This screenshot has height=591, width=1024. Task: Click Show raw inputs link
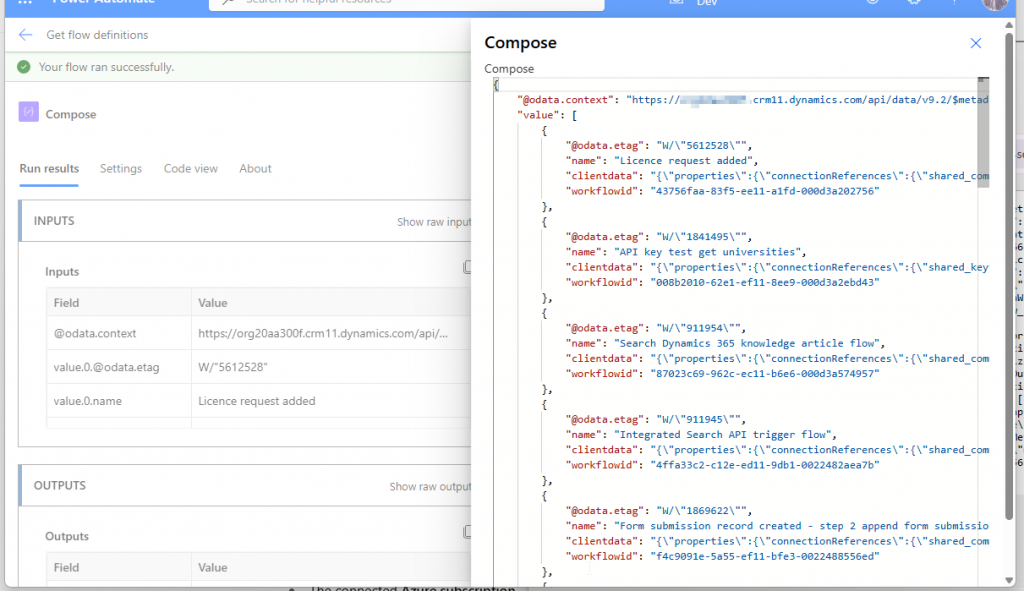pos(433,222)
